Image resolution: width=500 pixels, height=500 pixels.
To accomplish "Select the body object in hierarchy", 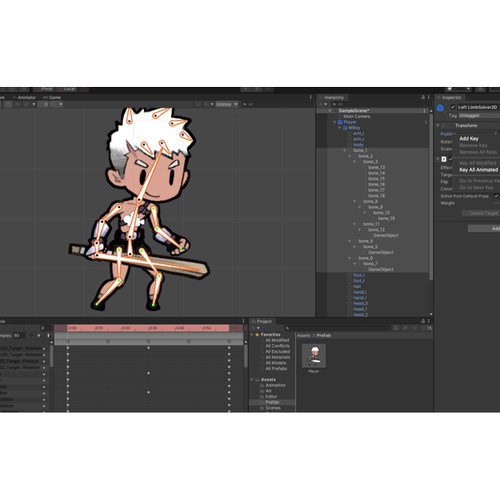I will coord(358,145).
